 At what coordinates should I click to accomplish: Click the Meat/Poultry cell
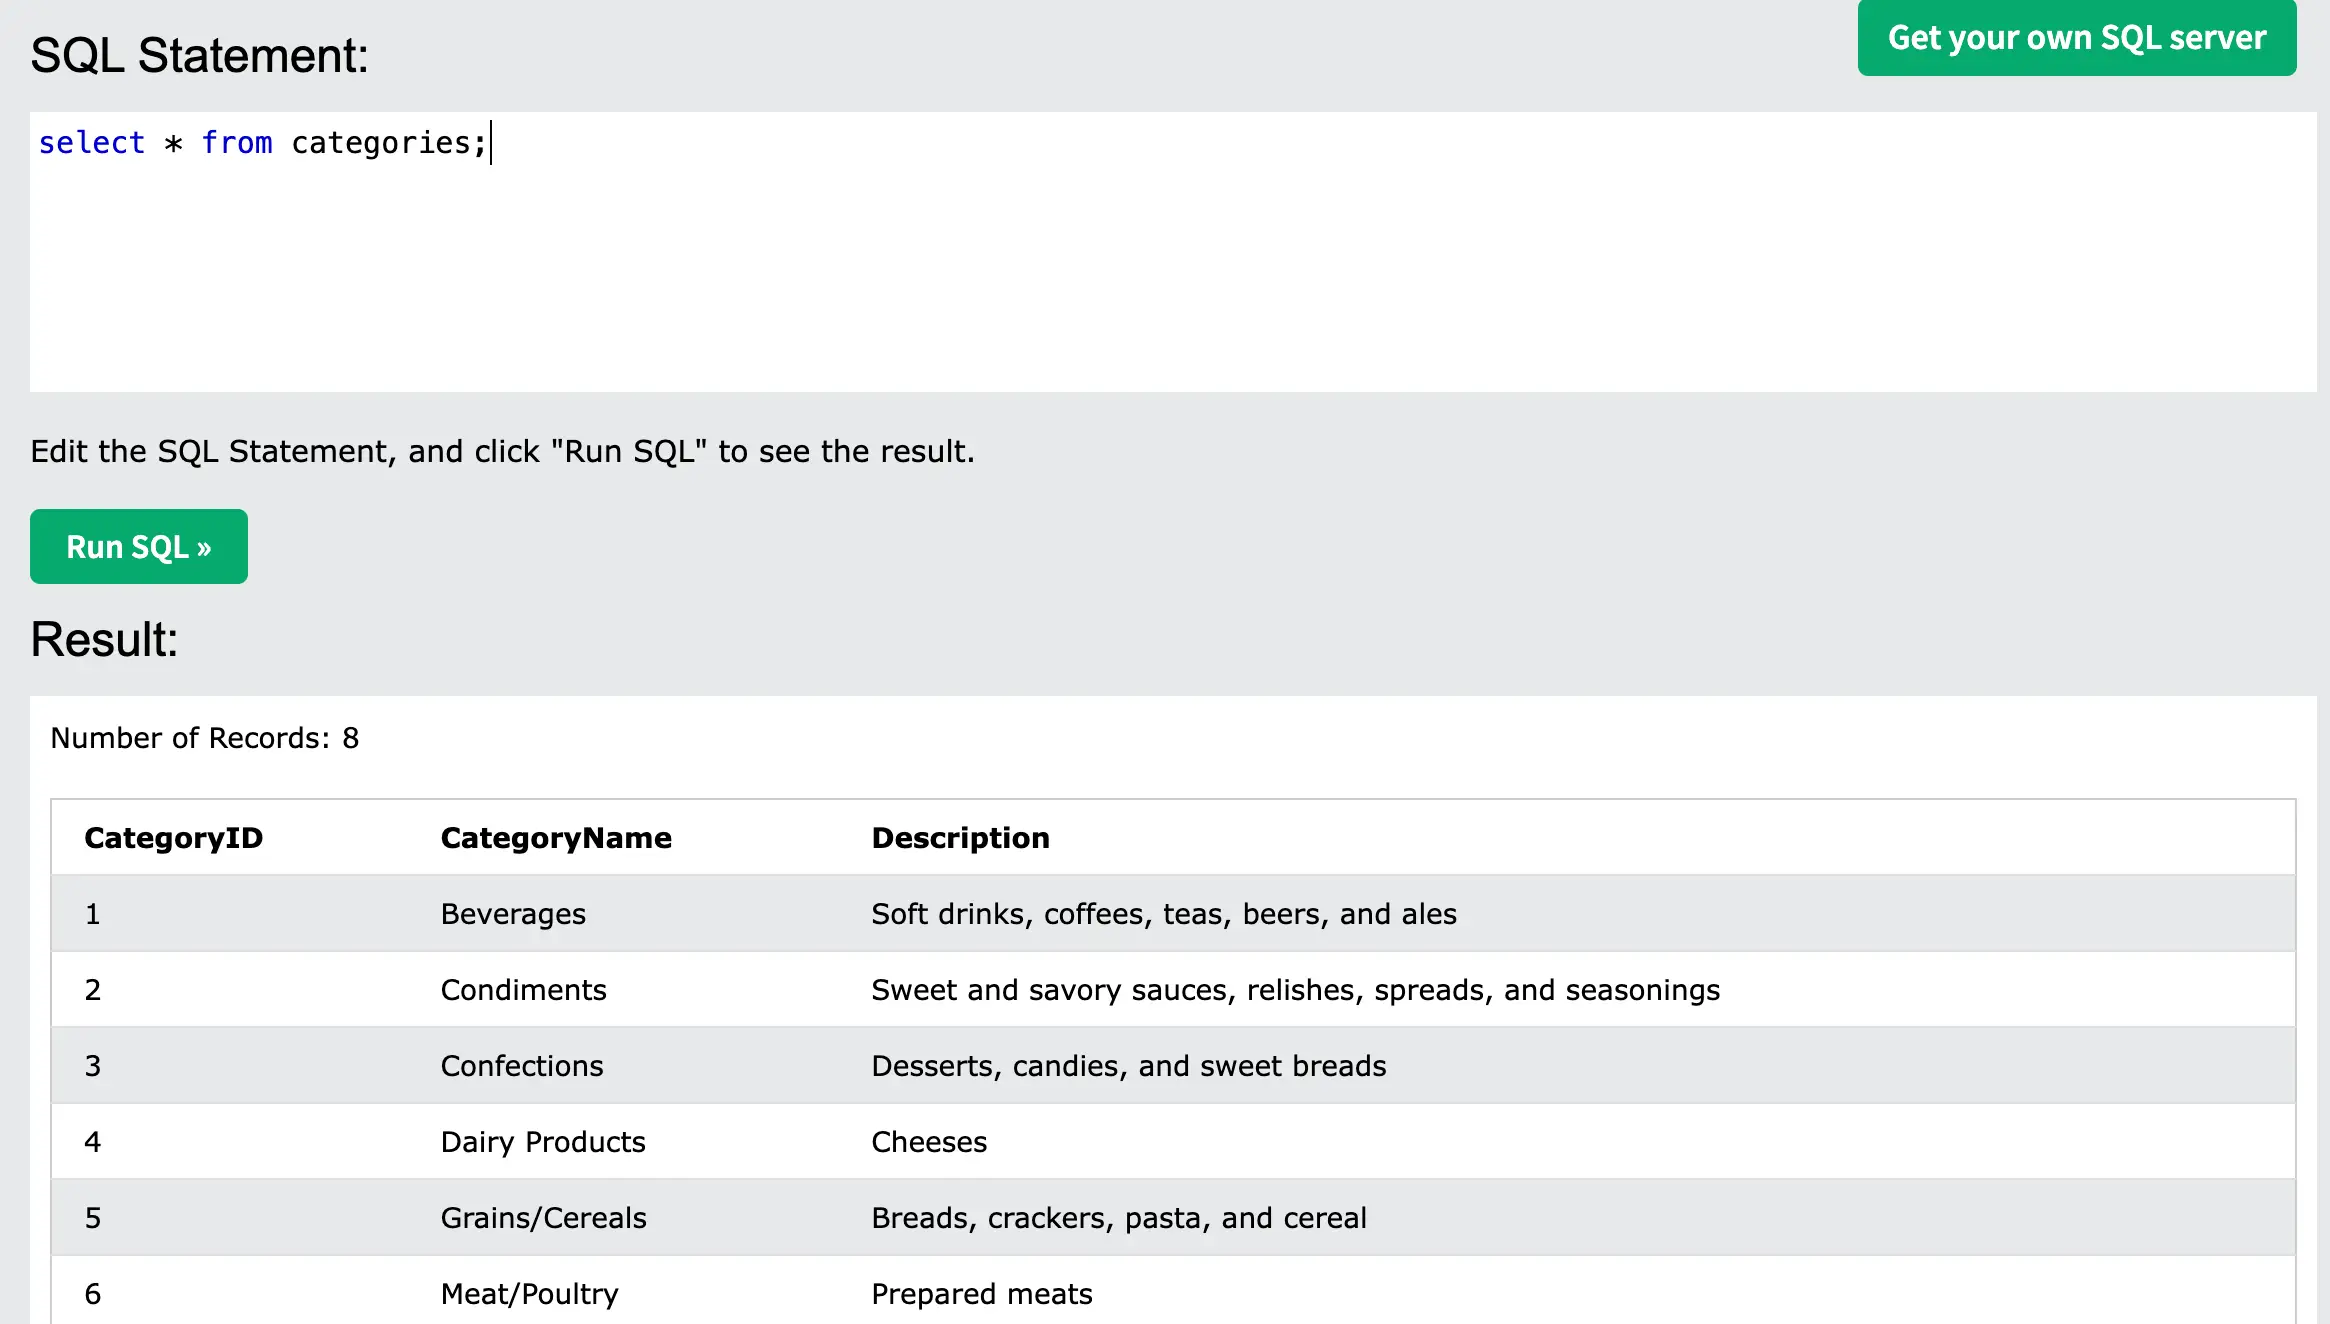tap(529, 1294)
